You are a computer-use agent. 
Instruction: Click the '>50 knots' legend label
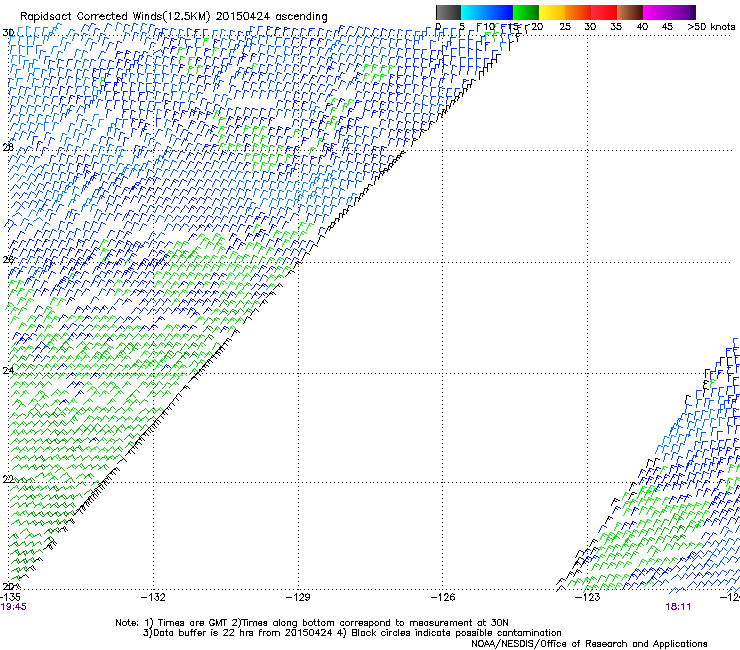[x=711, y=27]
